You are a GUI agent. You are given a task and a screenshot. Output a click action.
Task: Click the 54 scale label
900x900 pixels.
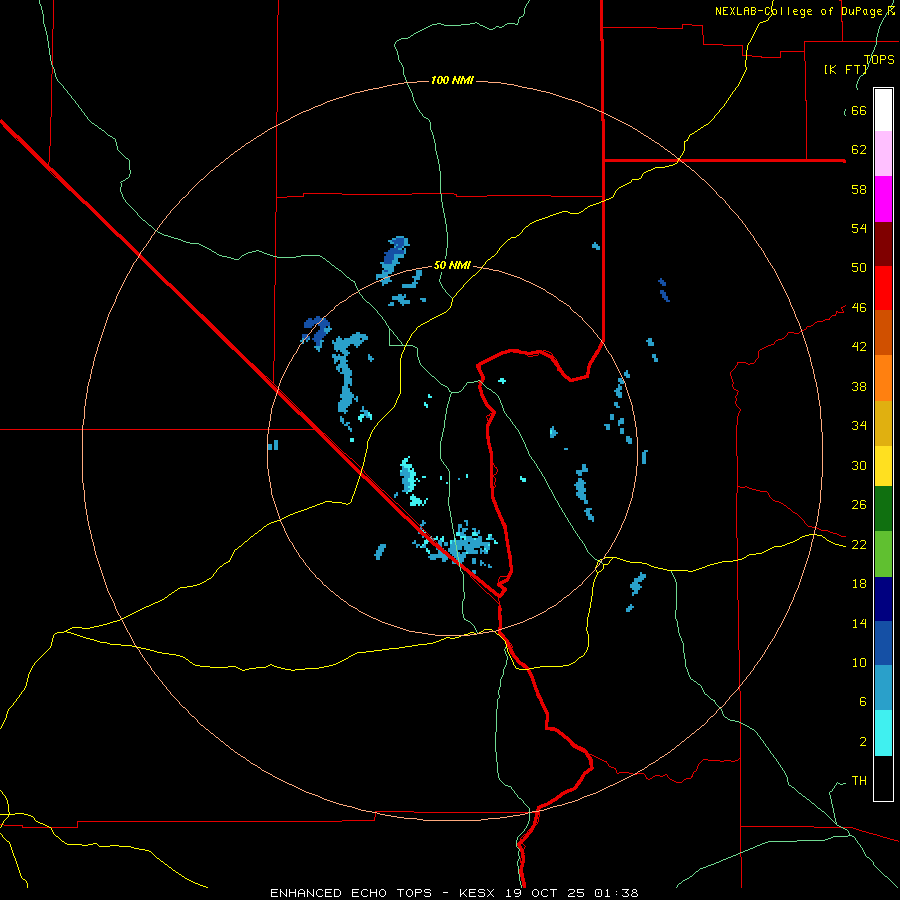(x=859, y=228)
